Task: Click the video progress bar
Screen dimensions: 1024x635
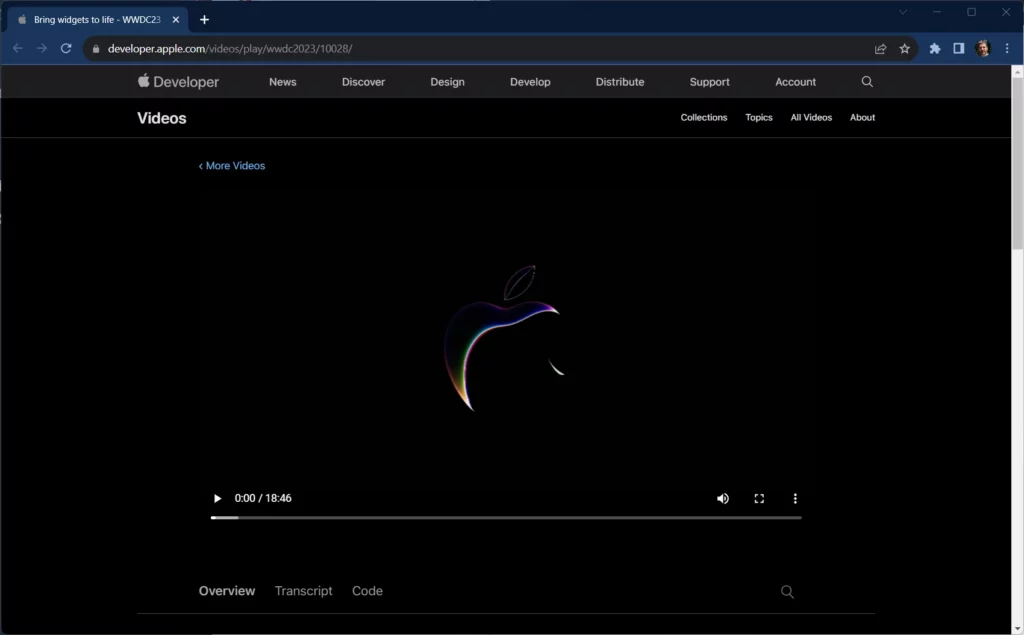Action: (x=506, y=517)
